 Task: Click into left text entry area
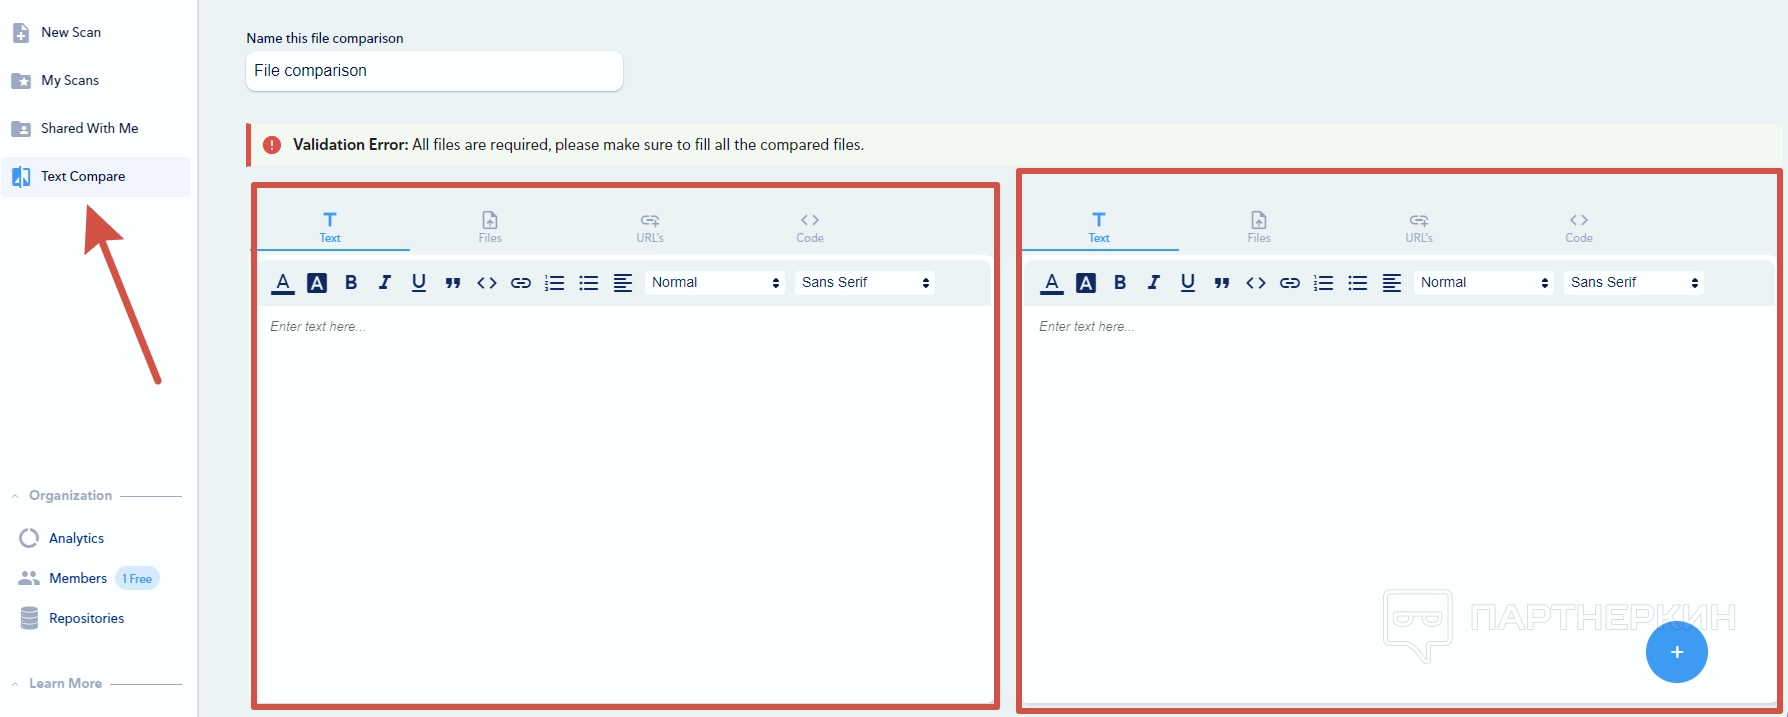click(x=625, y=505)
